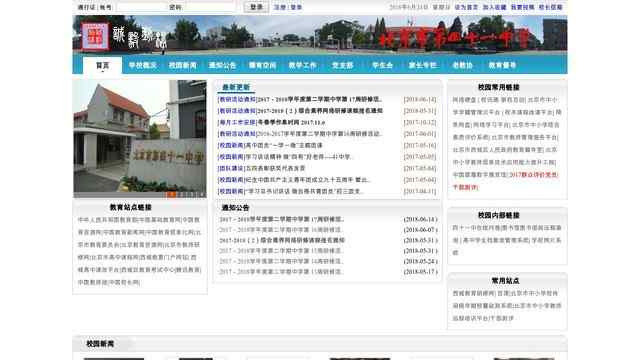Select the 最新更新 tab header
Screen dimensions: 640x360
coord(236,87)
